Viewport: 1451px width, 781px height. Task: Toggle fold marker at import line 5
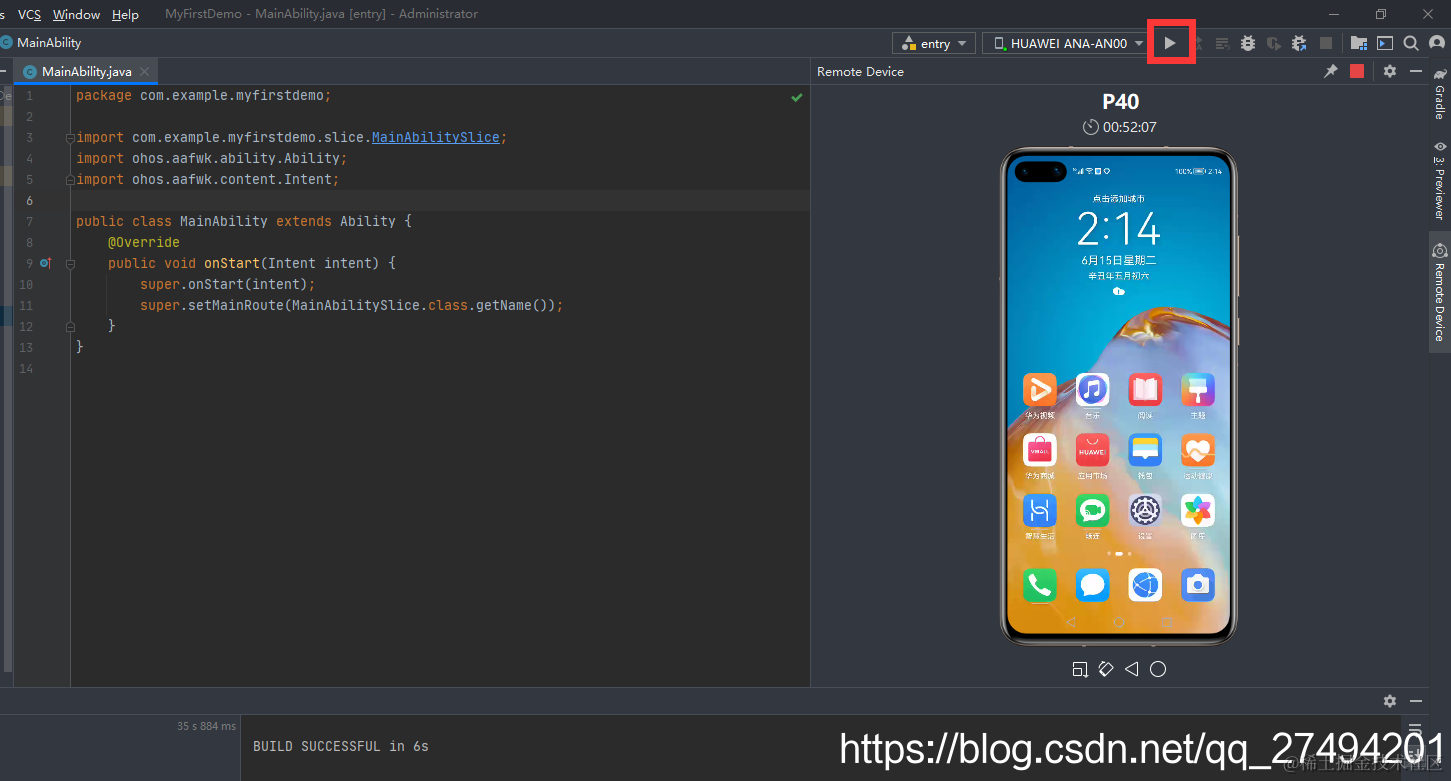tap(70, 180)
